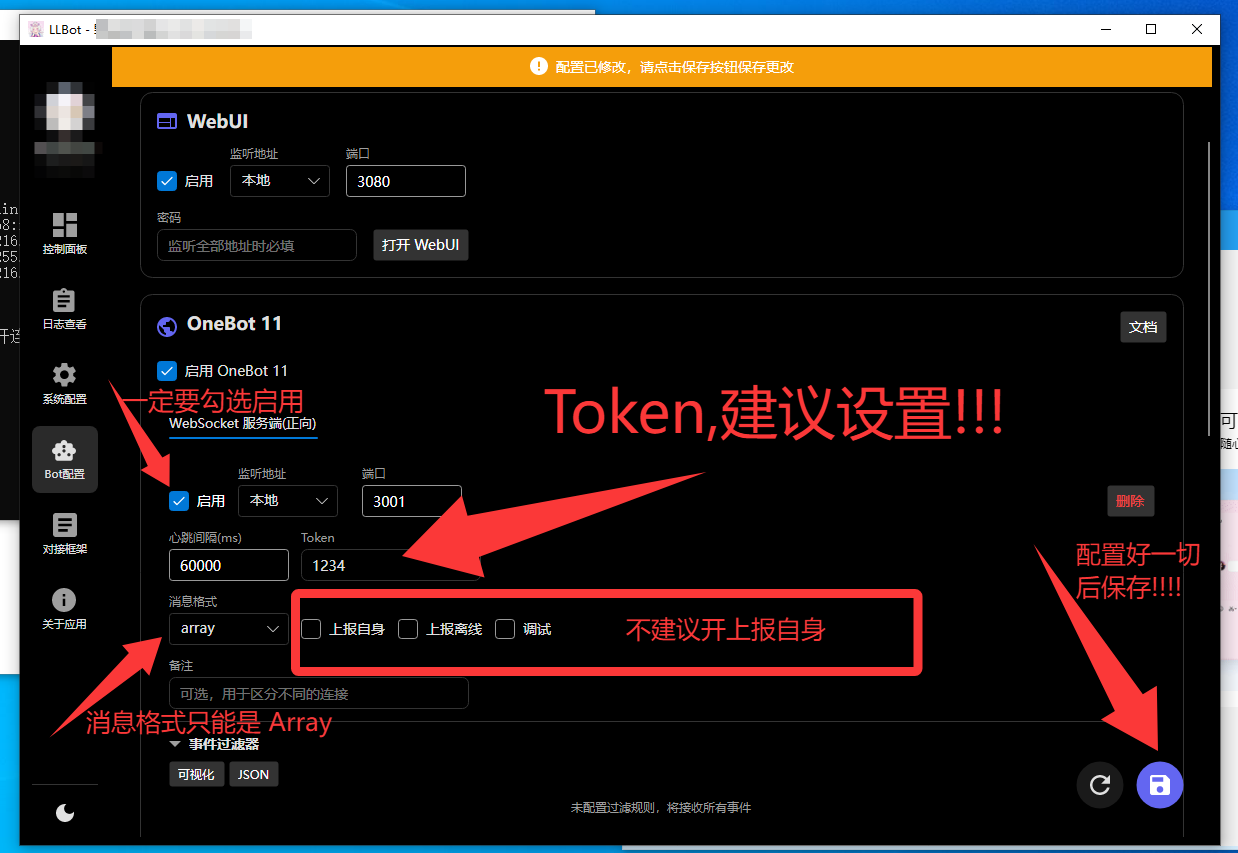This screenshot has height=853, width=1238.
Task: Switch filter to 可视化 mode
Action: (x=196, y=774)
